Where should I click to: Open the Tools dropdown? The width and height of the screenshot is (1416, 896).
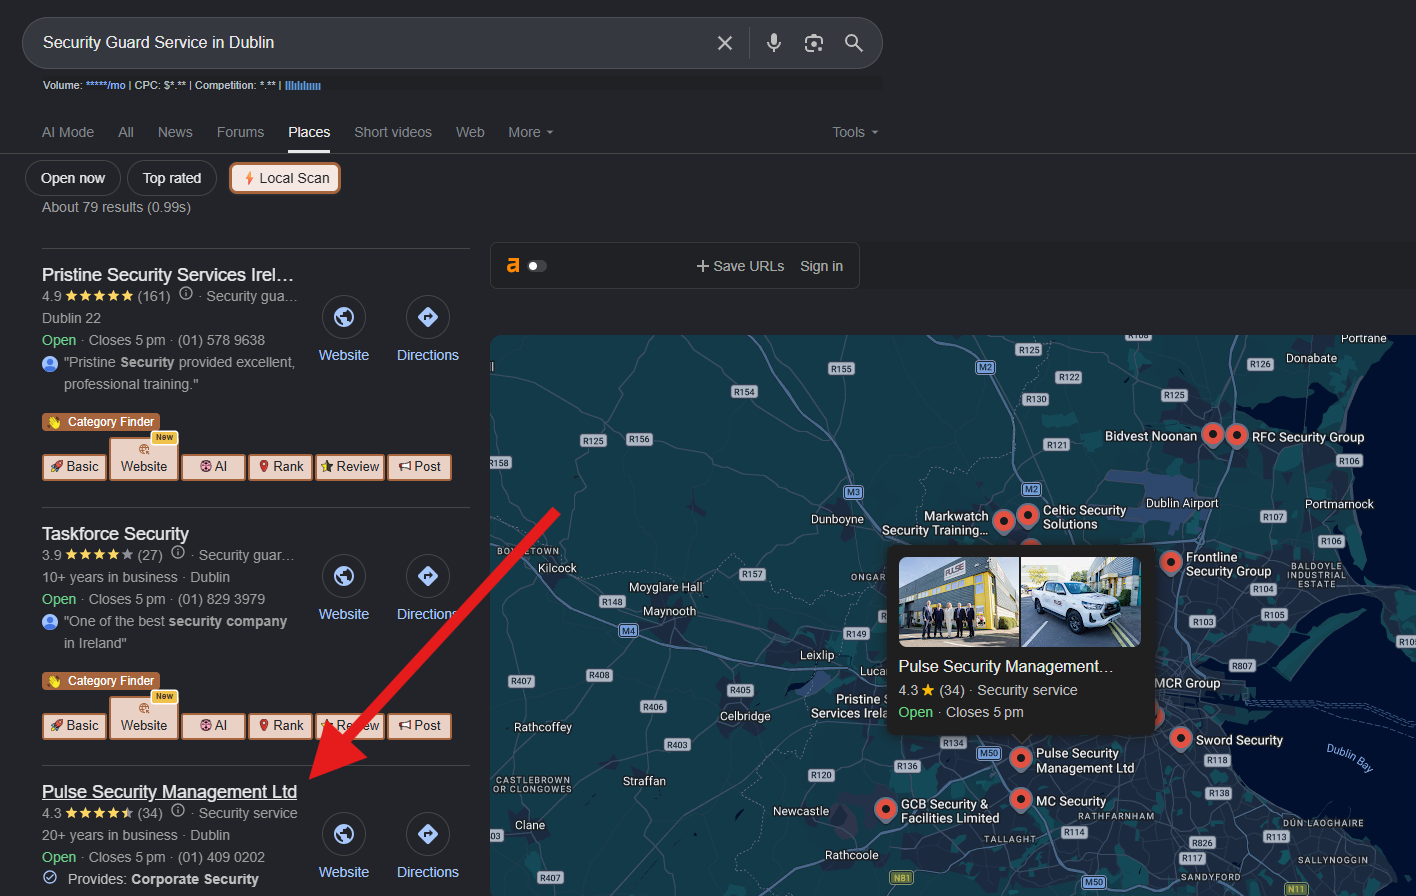pyautogui.click(x=855, y=132)
